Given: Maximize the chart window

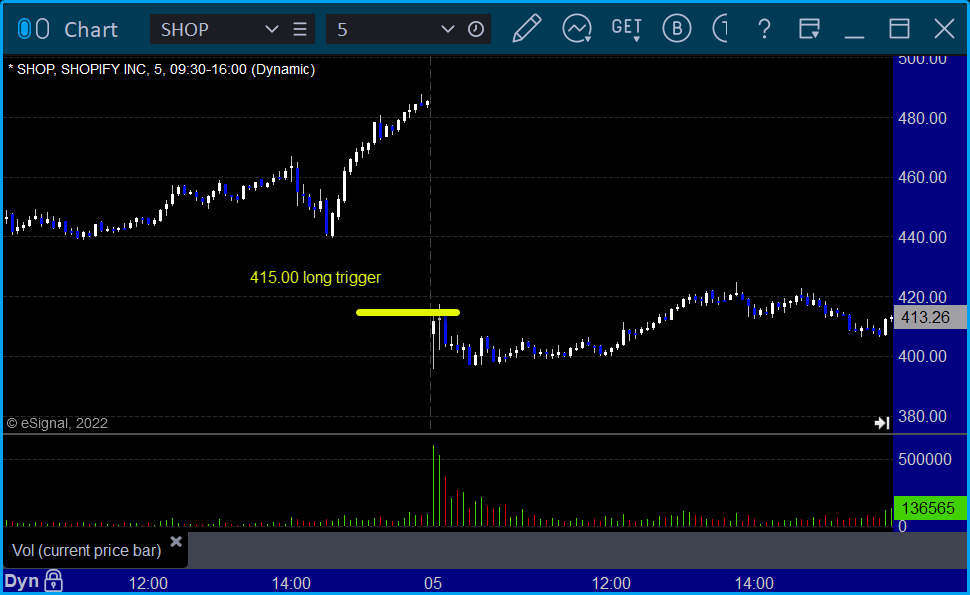Looking at the screenshot, I should (899, 28).
